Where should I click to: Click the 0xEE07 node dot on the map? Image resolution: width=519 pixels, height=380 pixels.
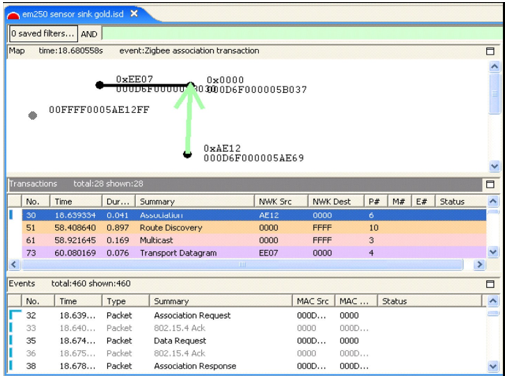pos(99,85)
